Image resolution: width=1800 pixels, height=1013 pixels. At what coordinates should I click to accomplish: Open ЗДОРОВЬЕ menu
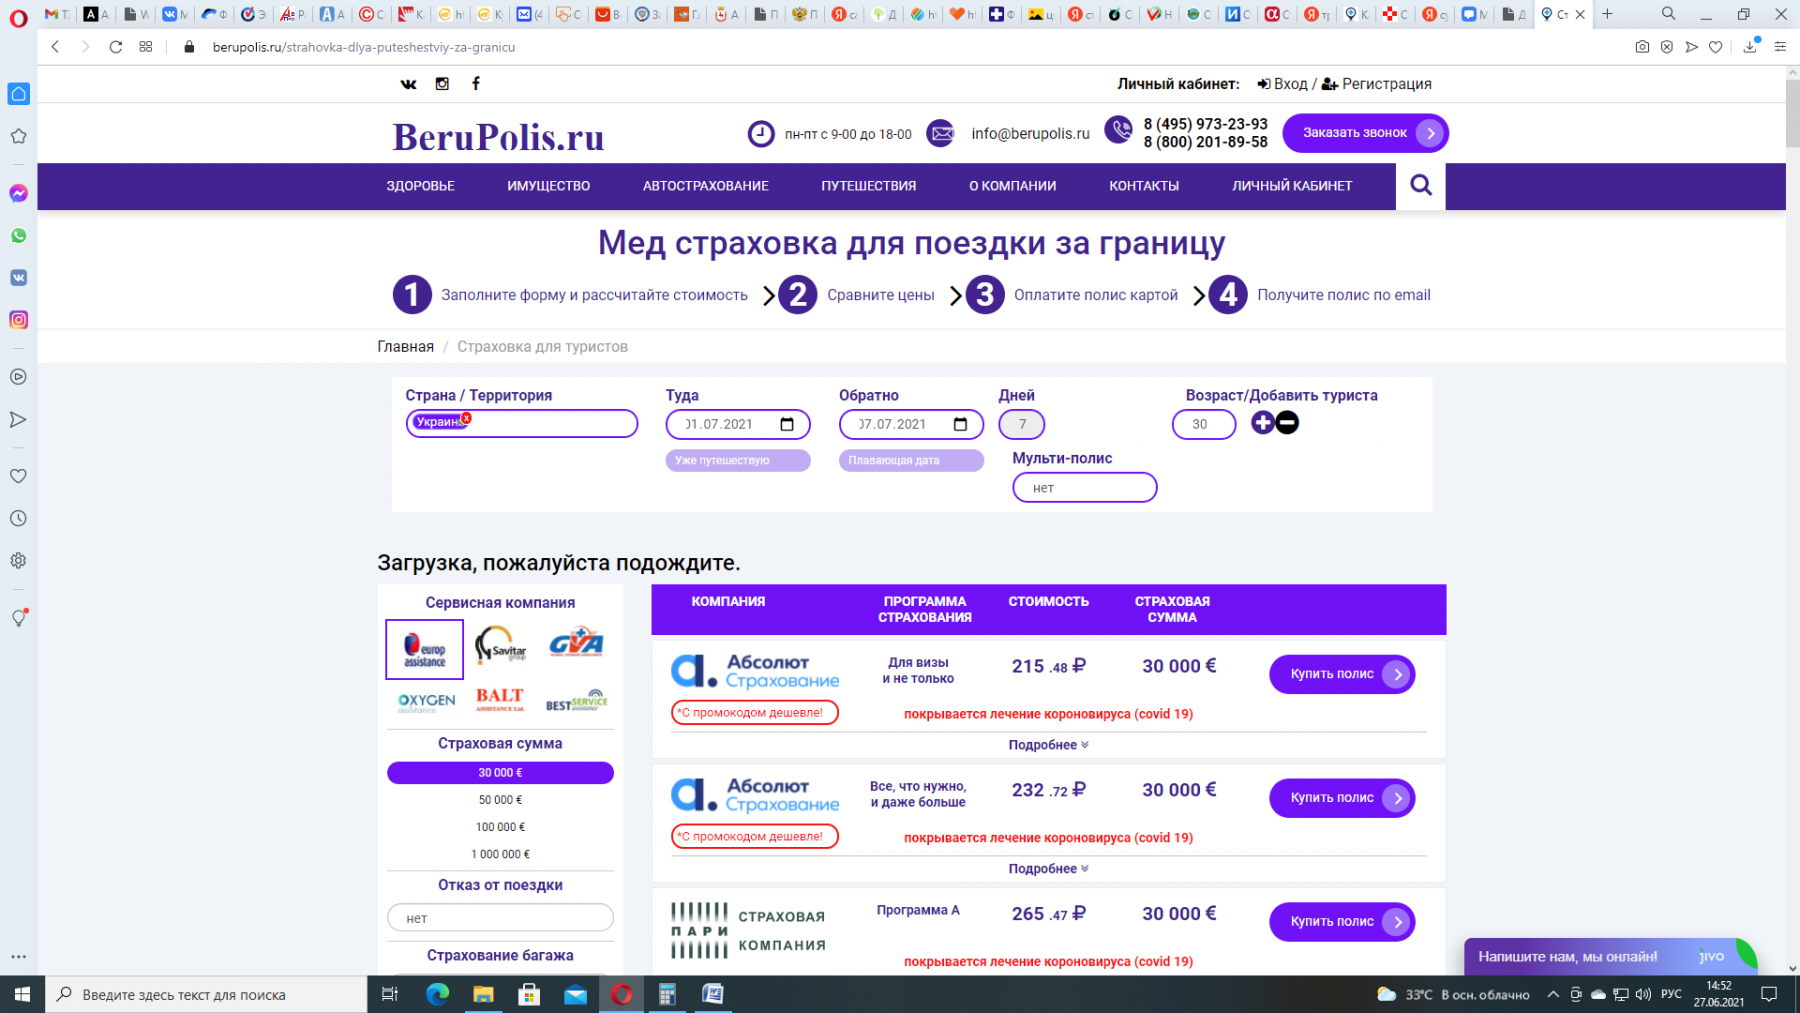tap(420, 186)
